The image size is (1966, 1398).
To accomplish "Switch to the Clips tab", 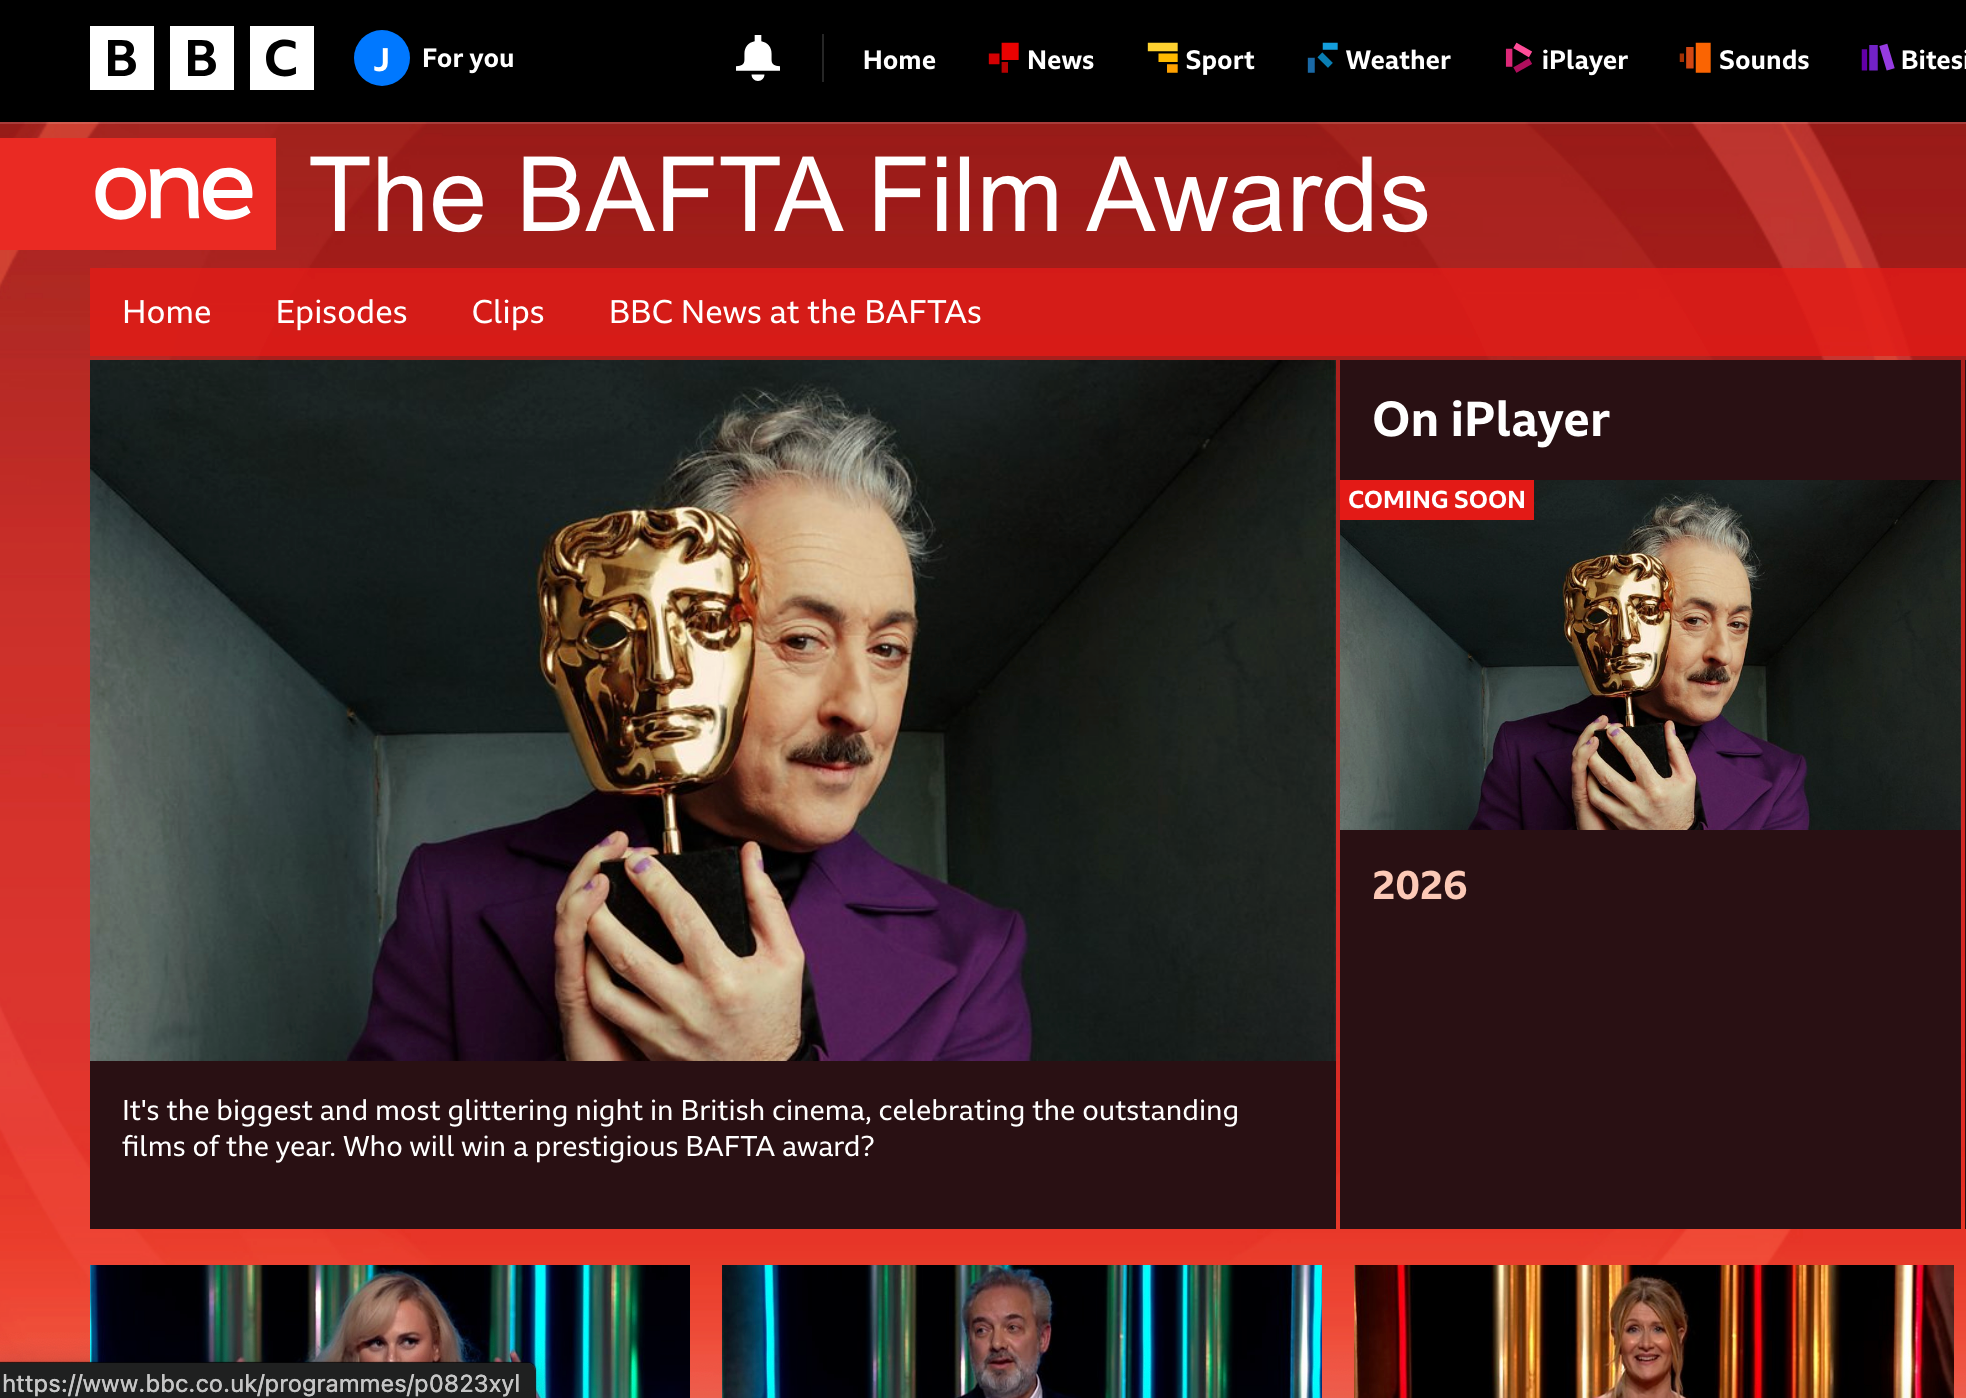I will coord(507,312).
